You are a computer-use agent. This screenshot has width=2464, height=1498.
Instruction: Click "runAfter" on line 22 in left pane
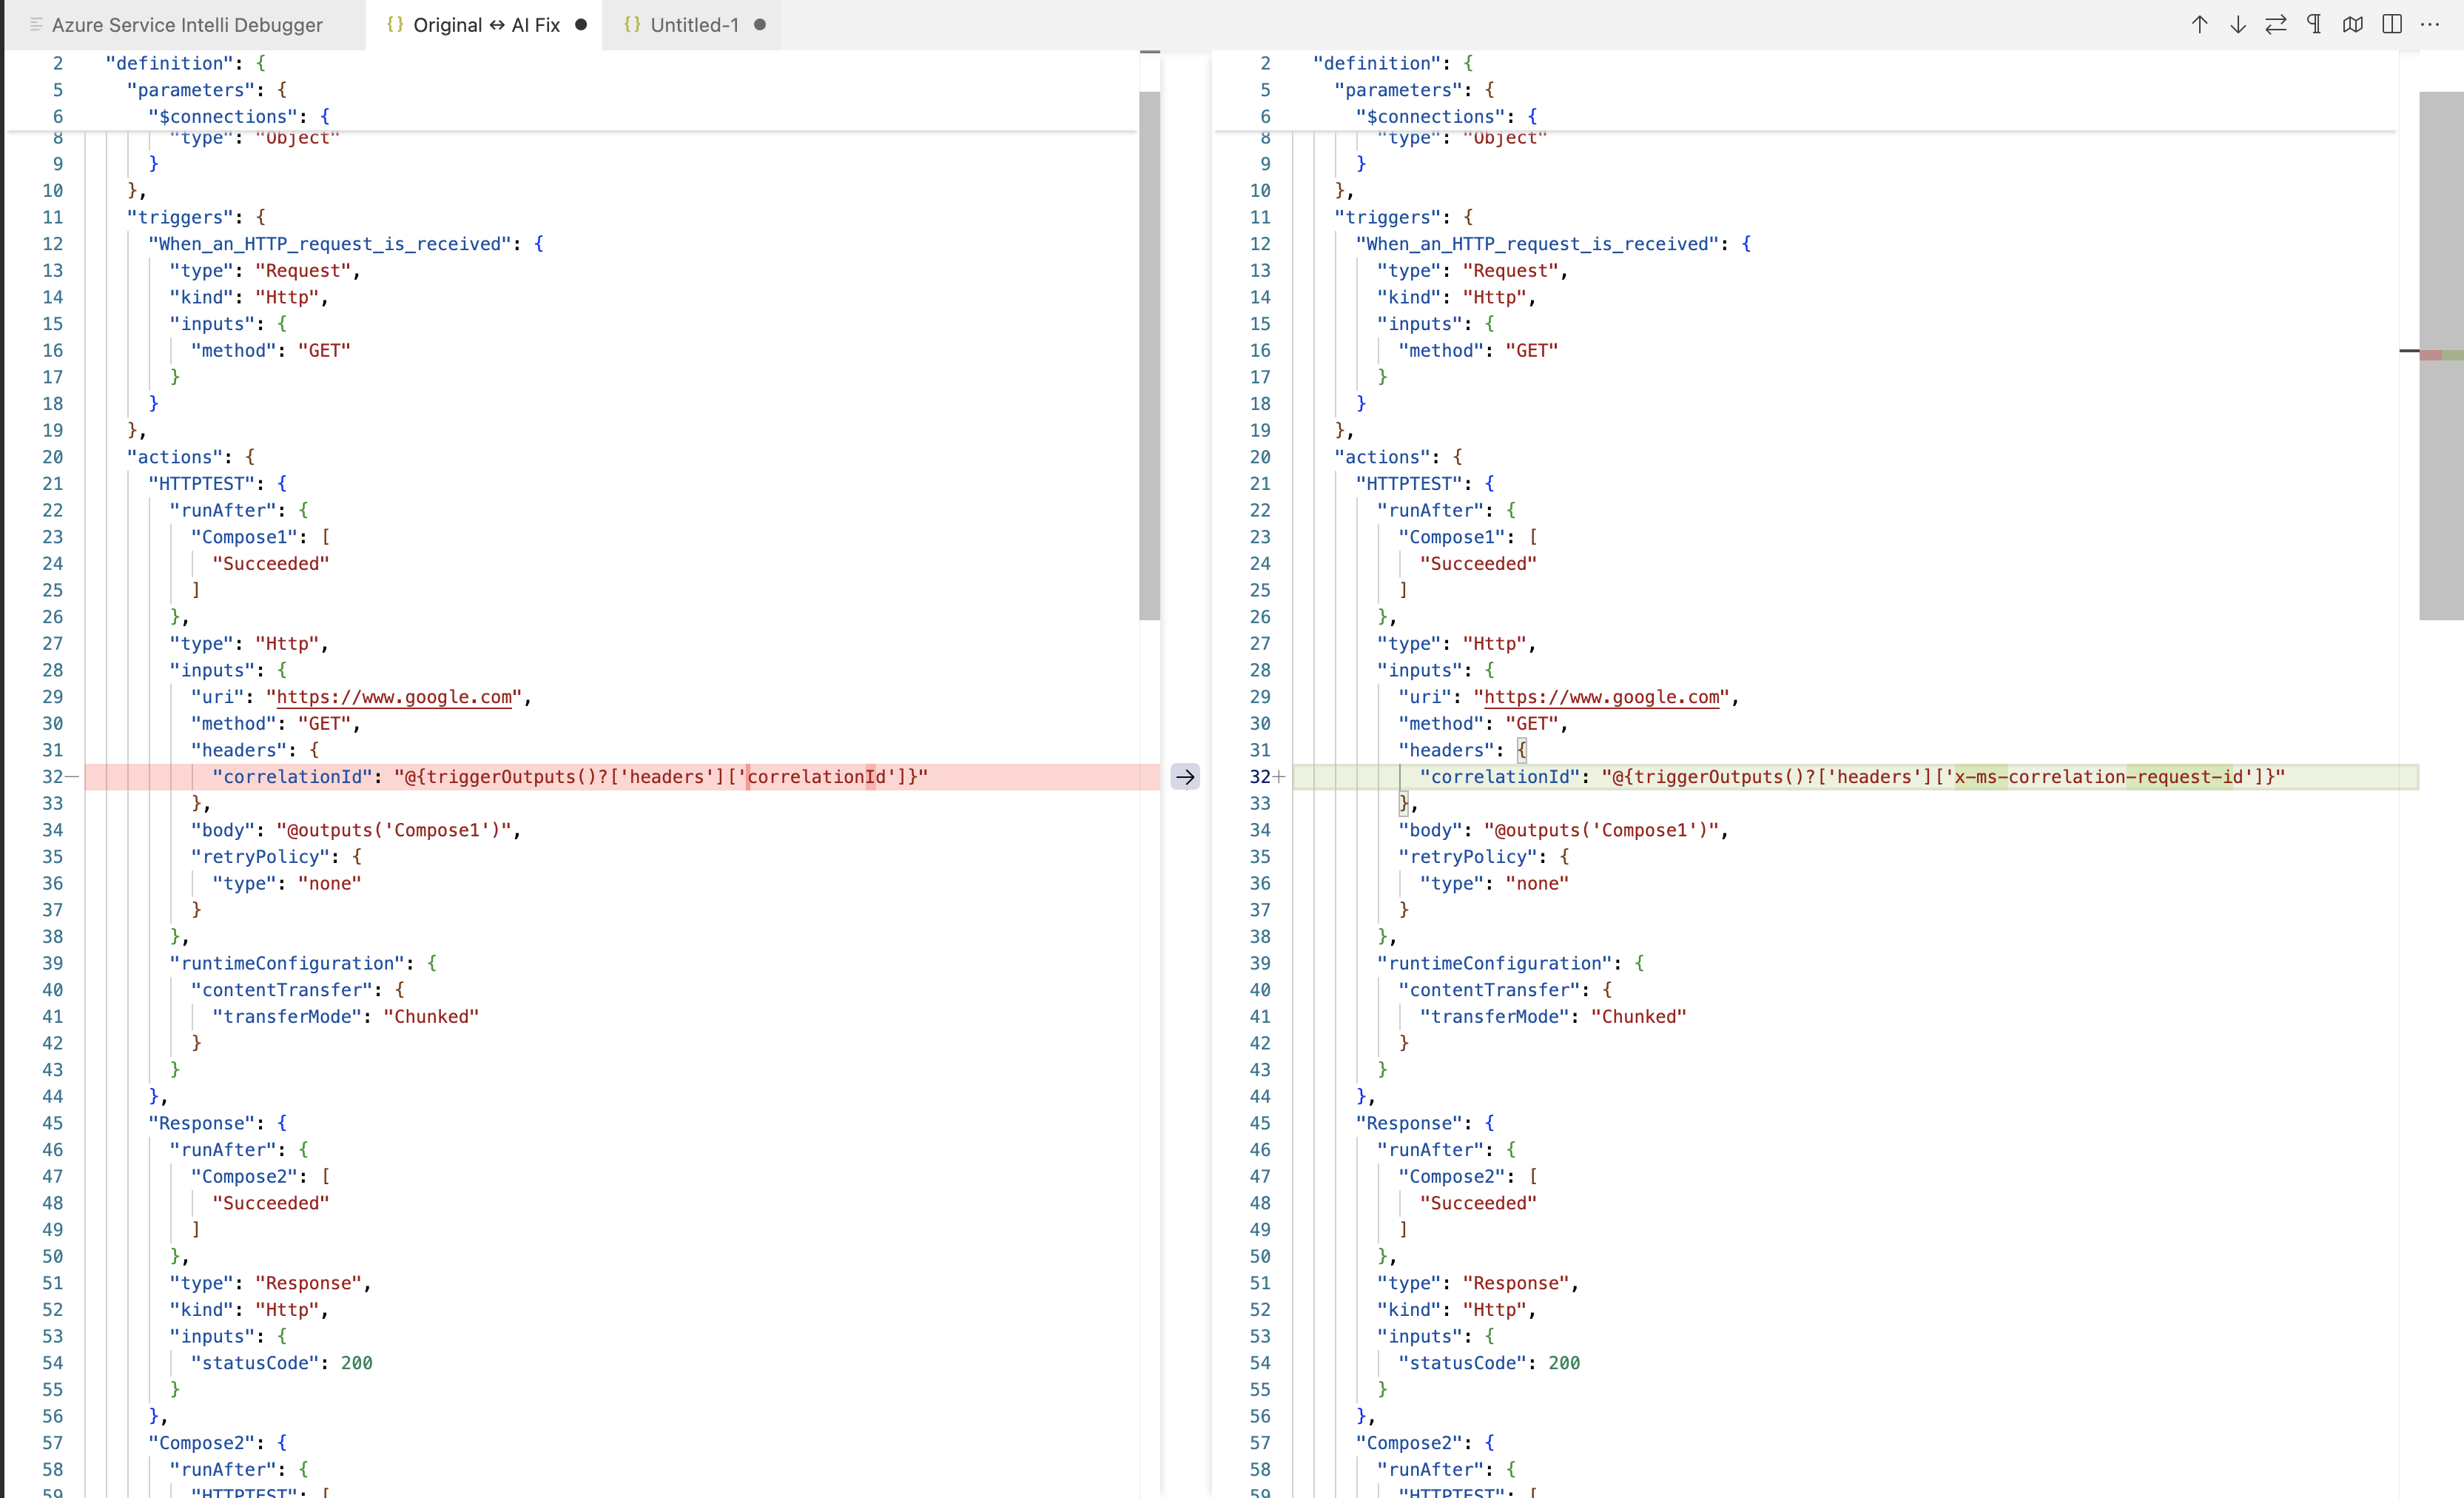223,510
